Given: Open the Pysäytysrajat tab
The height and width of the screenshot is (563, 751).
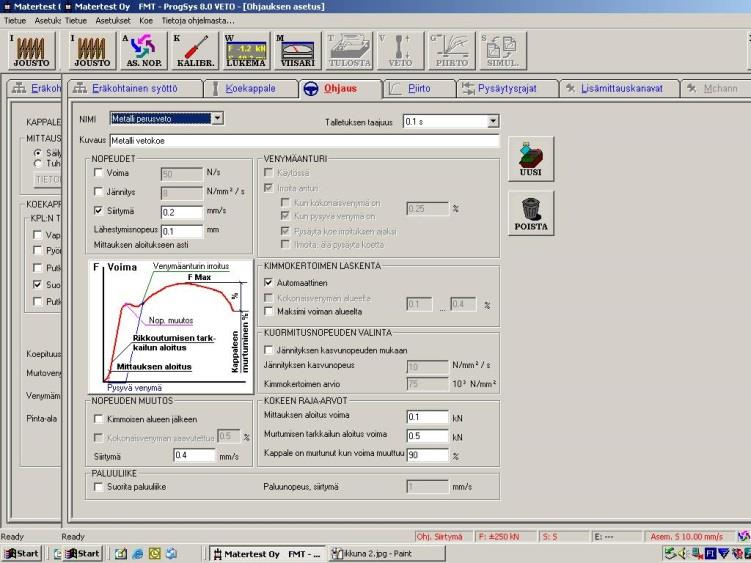Looking at the screenshot, I should [507, 89].
